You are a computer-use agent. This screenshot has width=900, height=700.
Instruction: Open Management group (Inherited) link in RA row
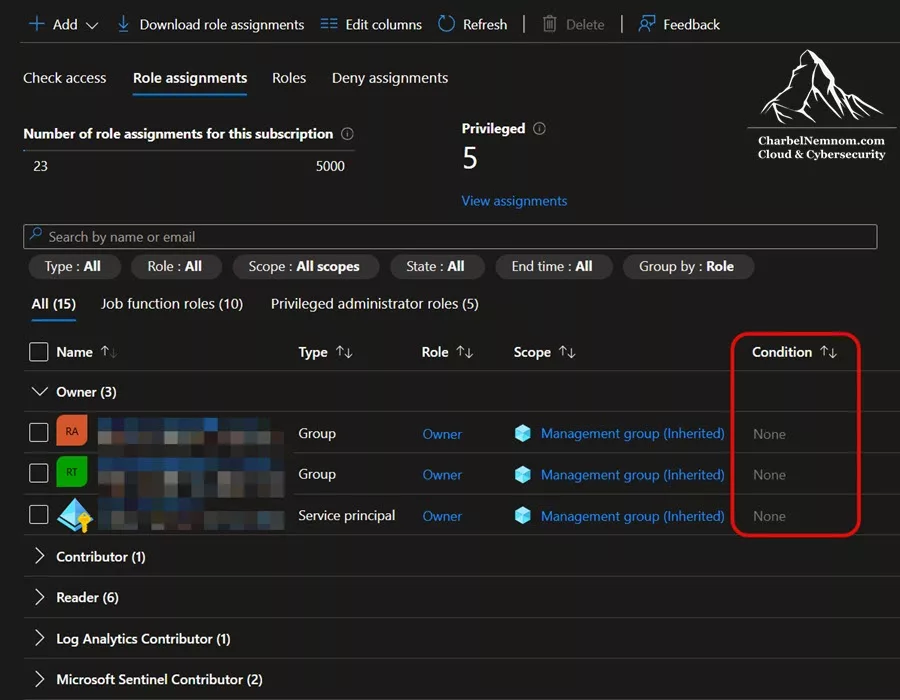(x=633, y=434)
